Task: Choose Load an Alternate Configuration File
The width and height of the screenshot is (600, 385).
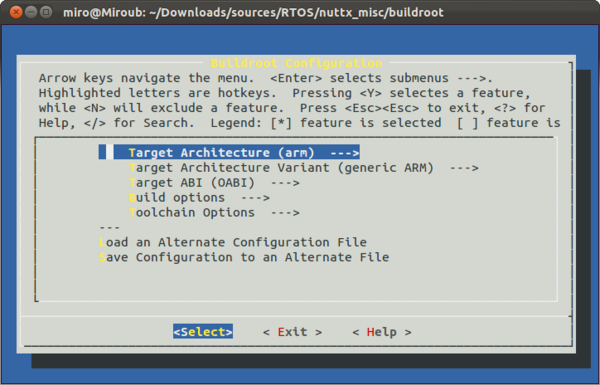Action: point(233,242)
